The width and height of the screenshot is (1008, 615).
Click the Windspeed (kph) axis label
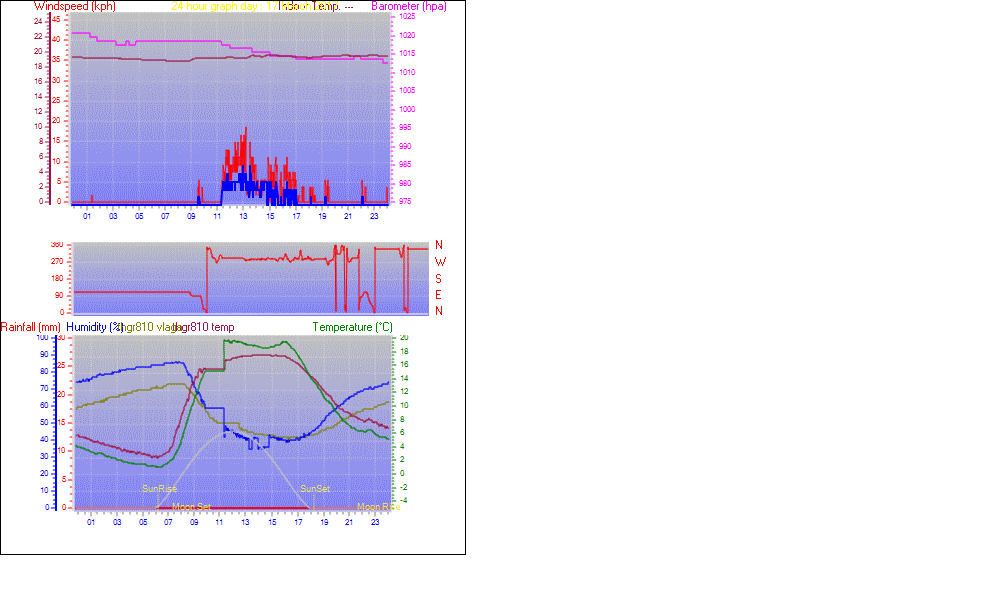click(74, 6)
